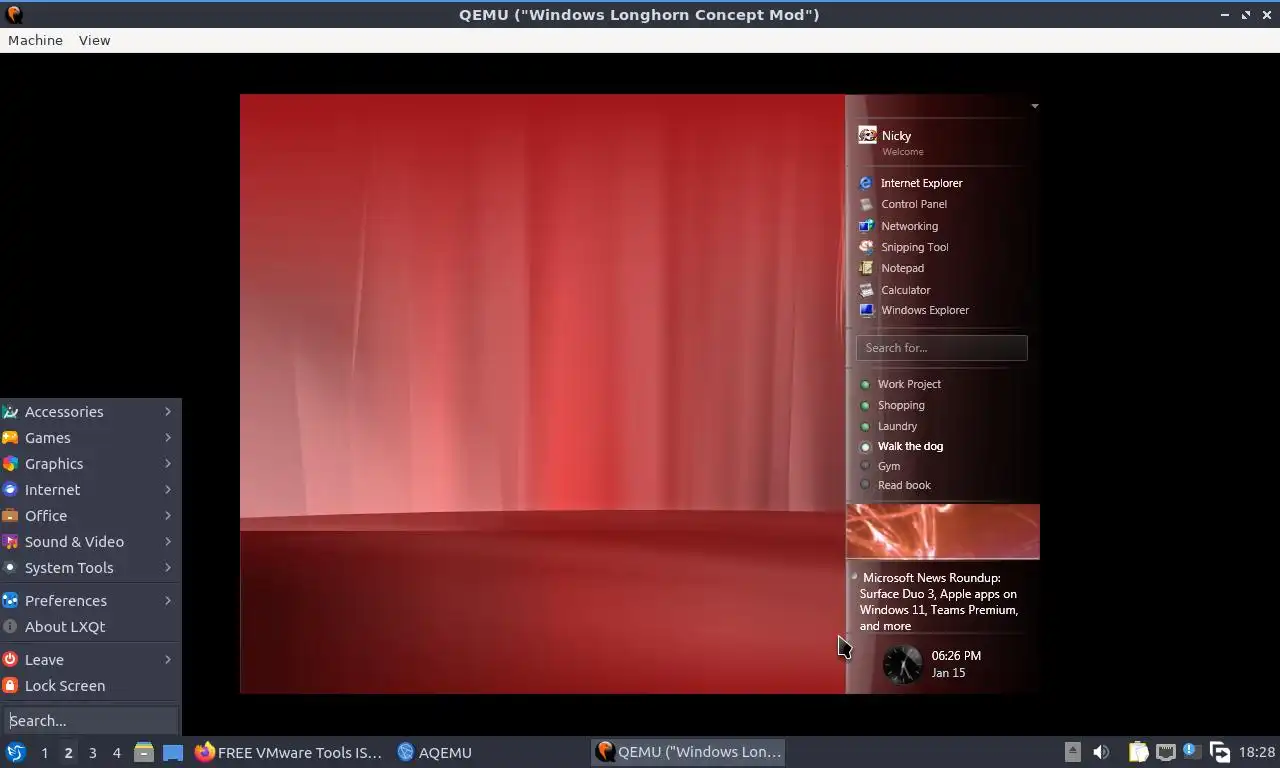The height and width of the screenshot is (768, 1280).
Task: Click the Firefox icon in taskbar
Action: coord(205,752)
